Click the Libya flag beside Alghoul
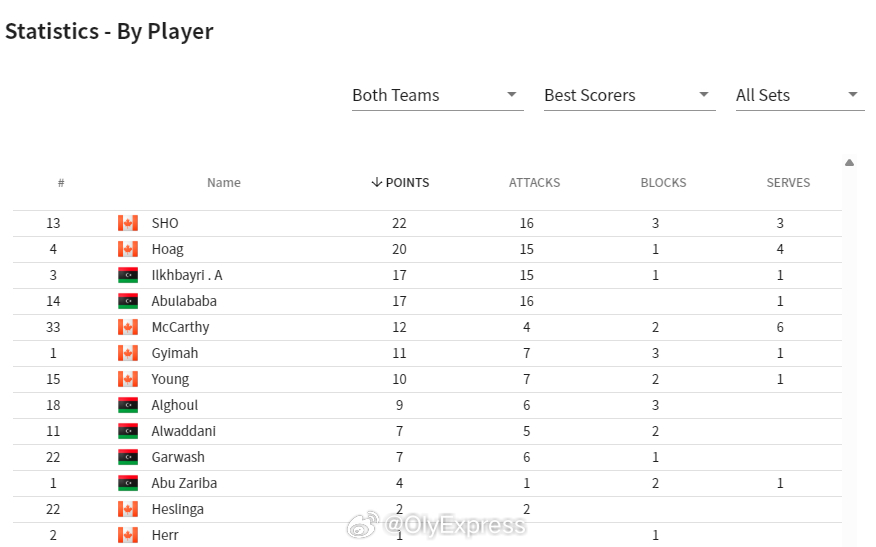Screen dimensions: 876x547 tap(128, 405)
